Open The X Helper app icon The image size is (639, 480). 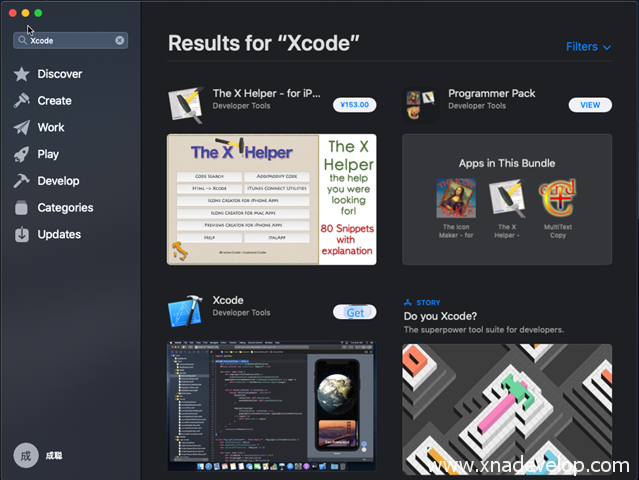(x=185, y=104)
